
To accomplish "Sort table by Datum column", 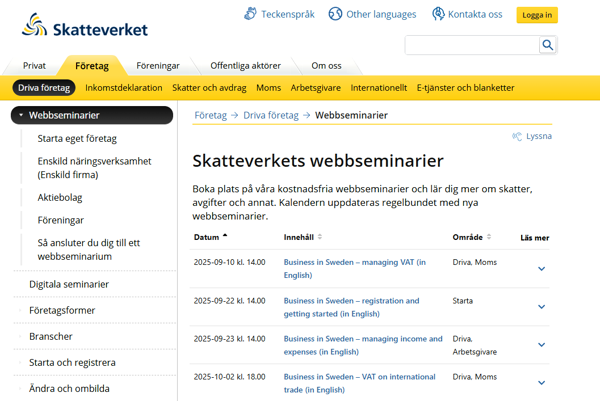I will 210,238.
